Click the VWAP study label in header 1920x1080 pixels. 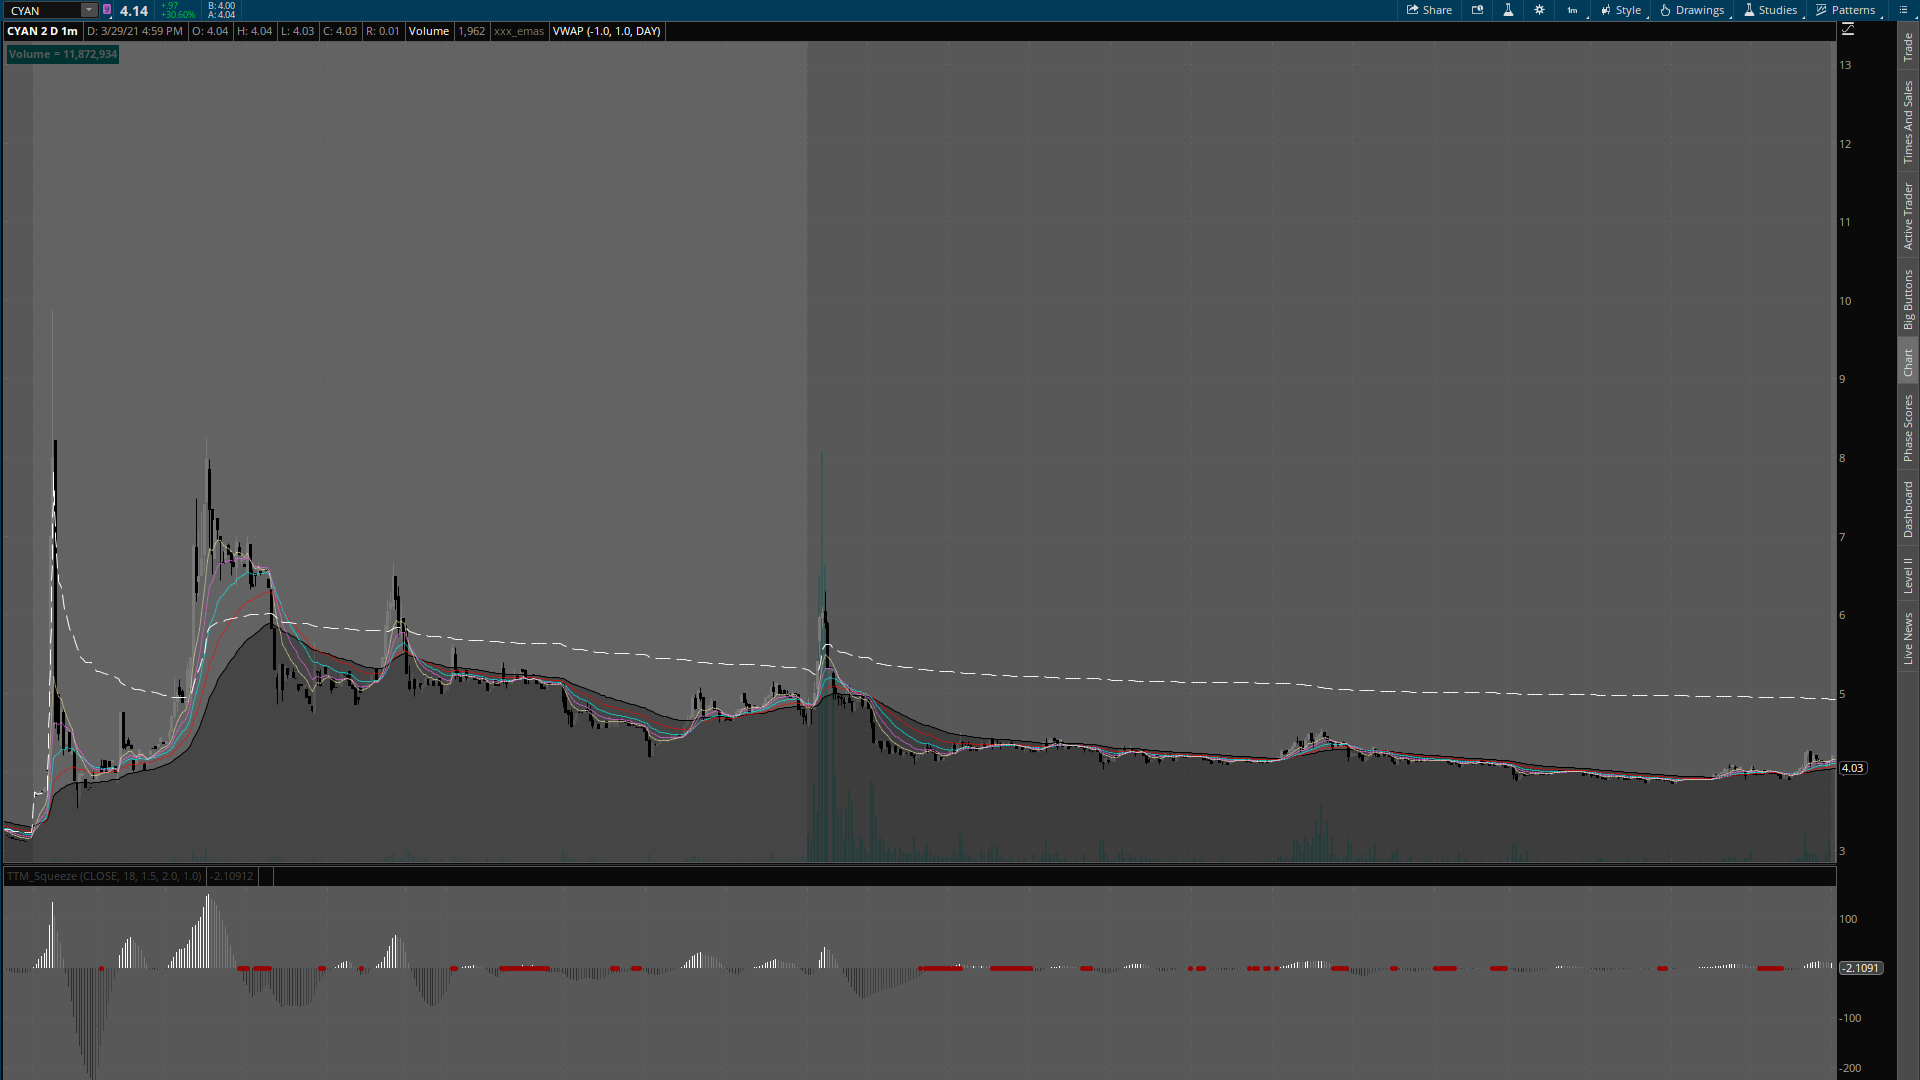pyautogui.click(x=606, y=31)
